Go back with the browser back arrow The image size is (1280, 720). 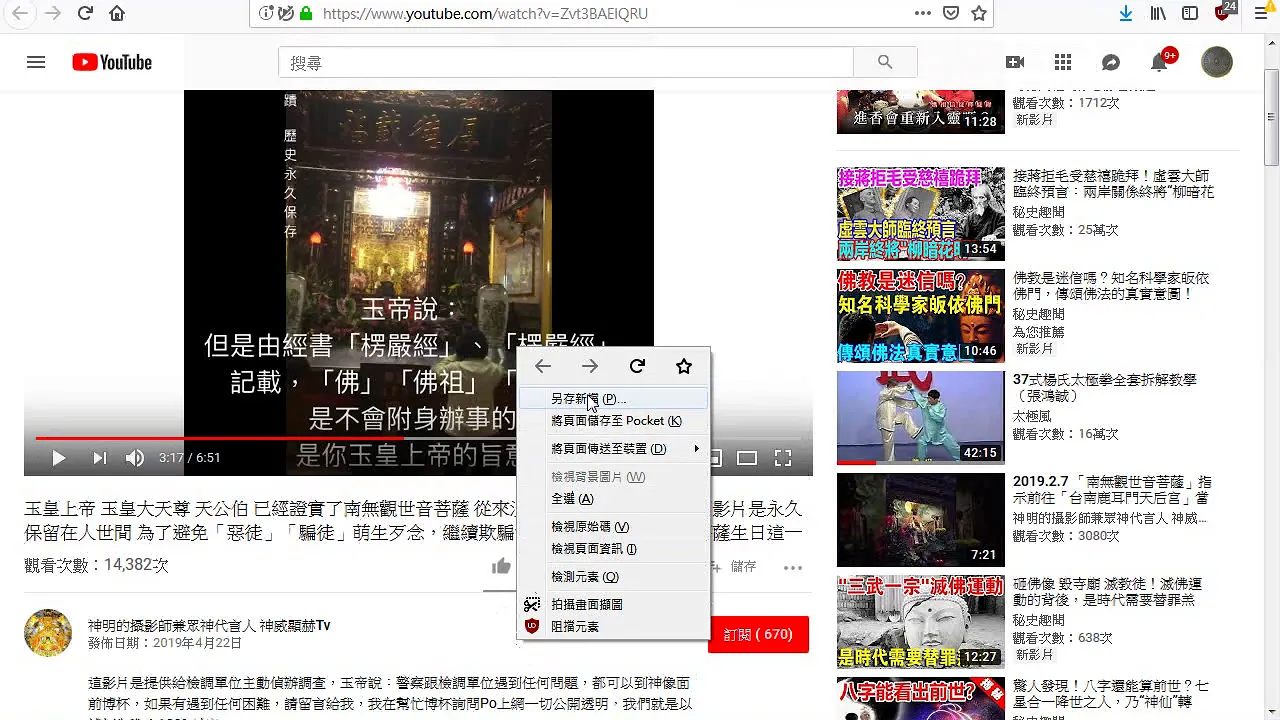coord(20,13)
